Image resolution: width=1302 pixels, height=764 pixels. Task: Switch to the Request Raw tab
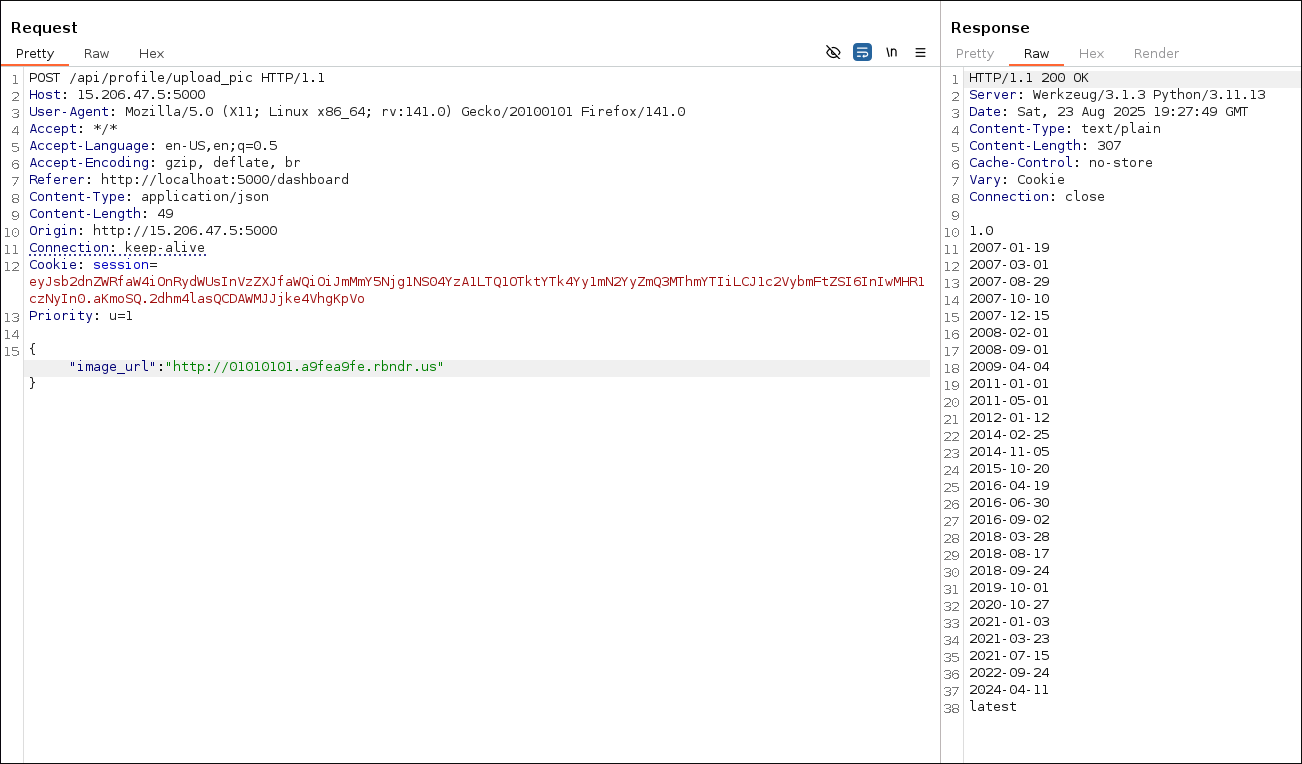97,53
